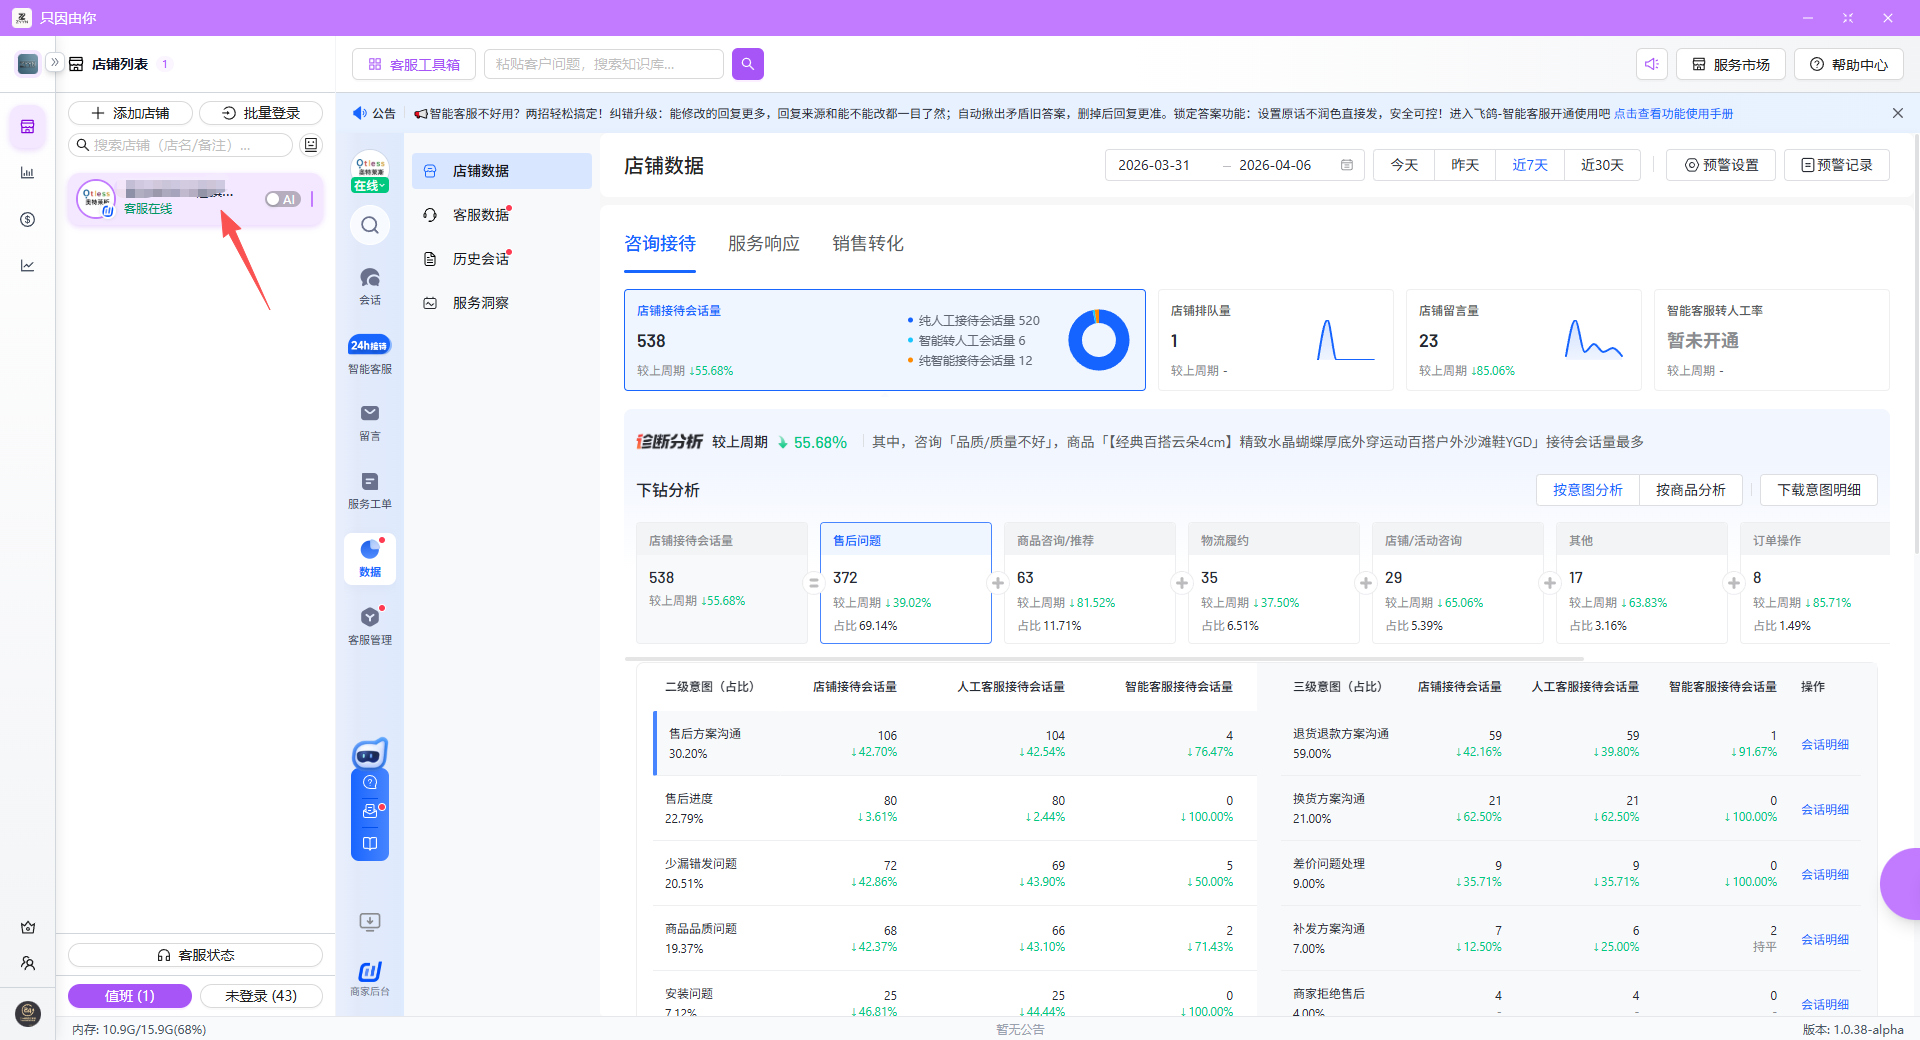Click the crown icon in far-left rail
The height and width of the screenshot is (1040, 1920).
[x=28, y=927]
